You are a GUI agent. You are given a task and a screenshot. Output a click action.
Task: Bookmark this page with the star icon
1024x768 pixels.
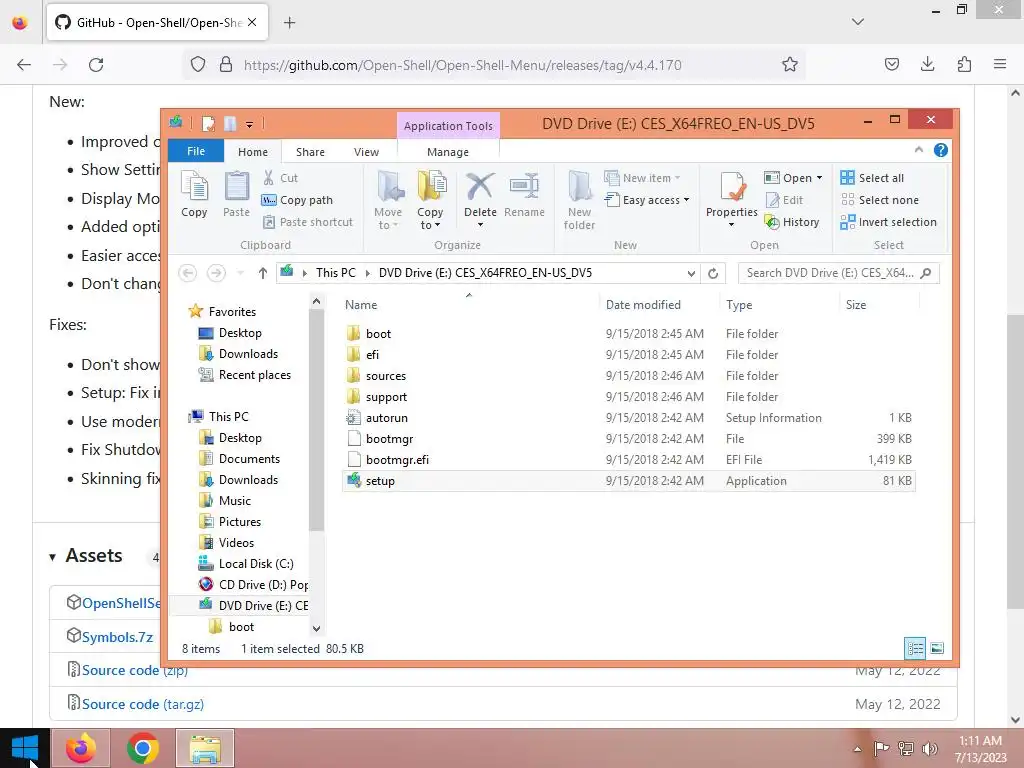[x=790, y=65]
